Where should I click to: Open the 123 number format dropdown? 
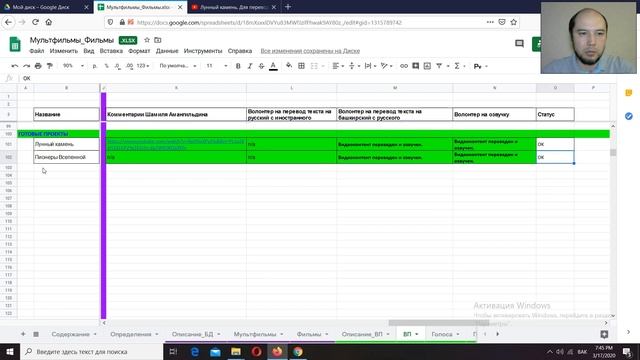(143, 66)
